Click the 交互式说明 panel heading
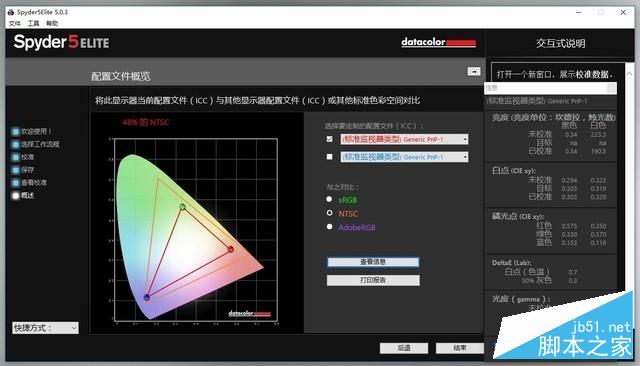This screenshot has height=366, width=640. (560, 43)
